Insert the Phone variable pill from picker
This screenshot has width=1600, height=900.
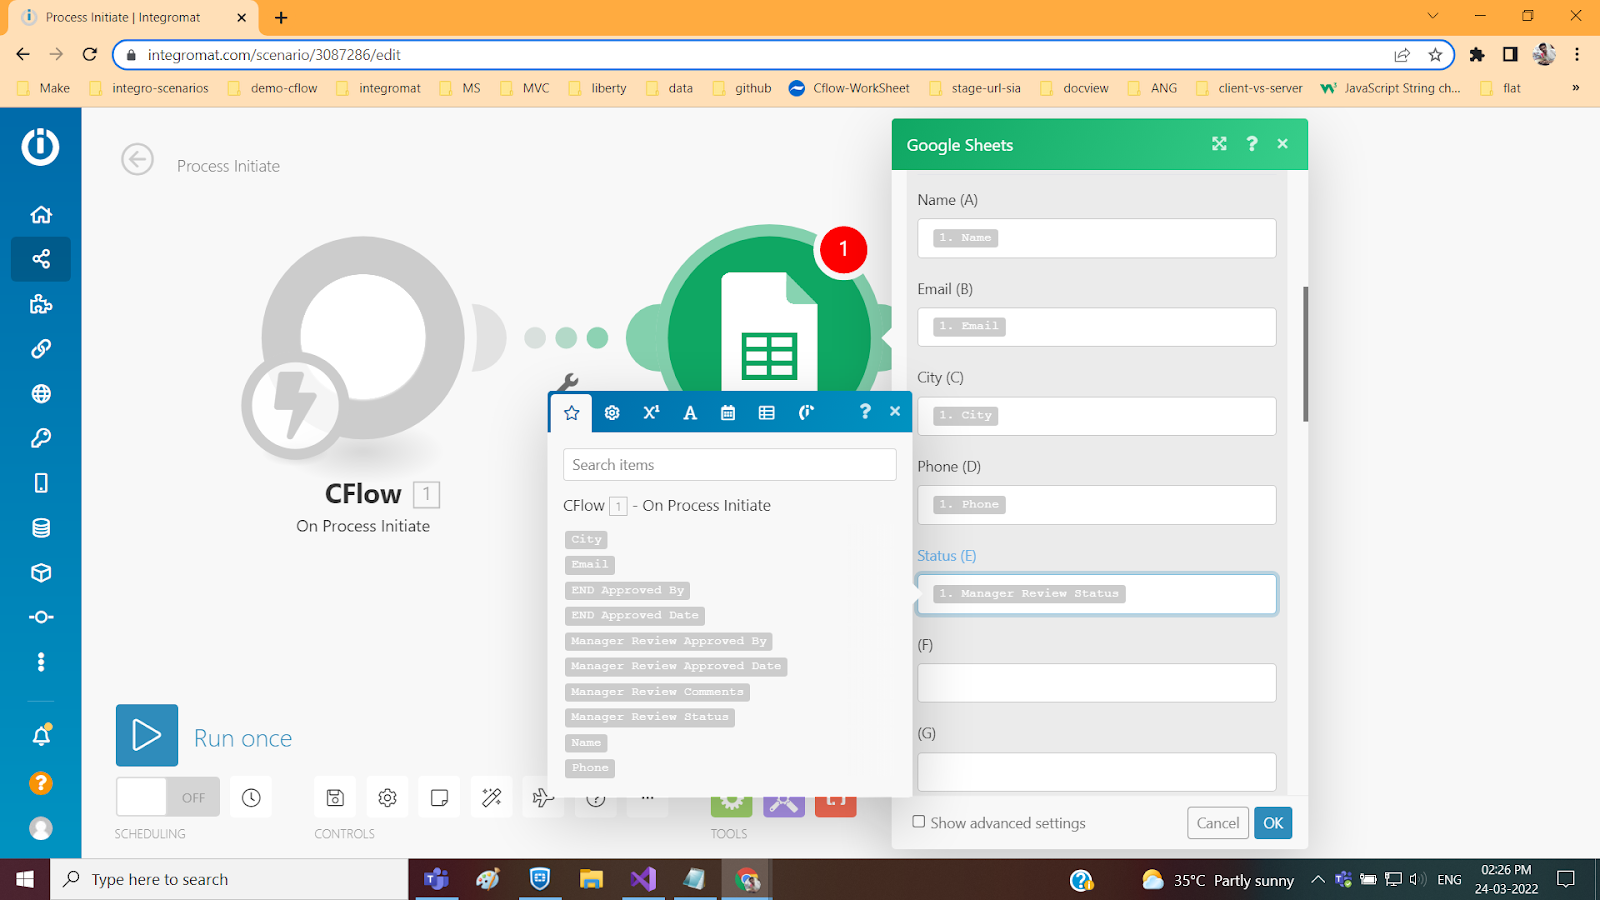click(x=590, y=768)
